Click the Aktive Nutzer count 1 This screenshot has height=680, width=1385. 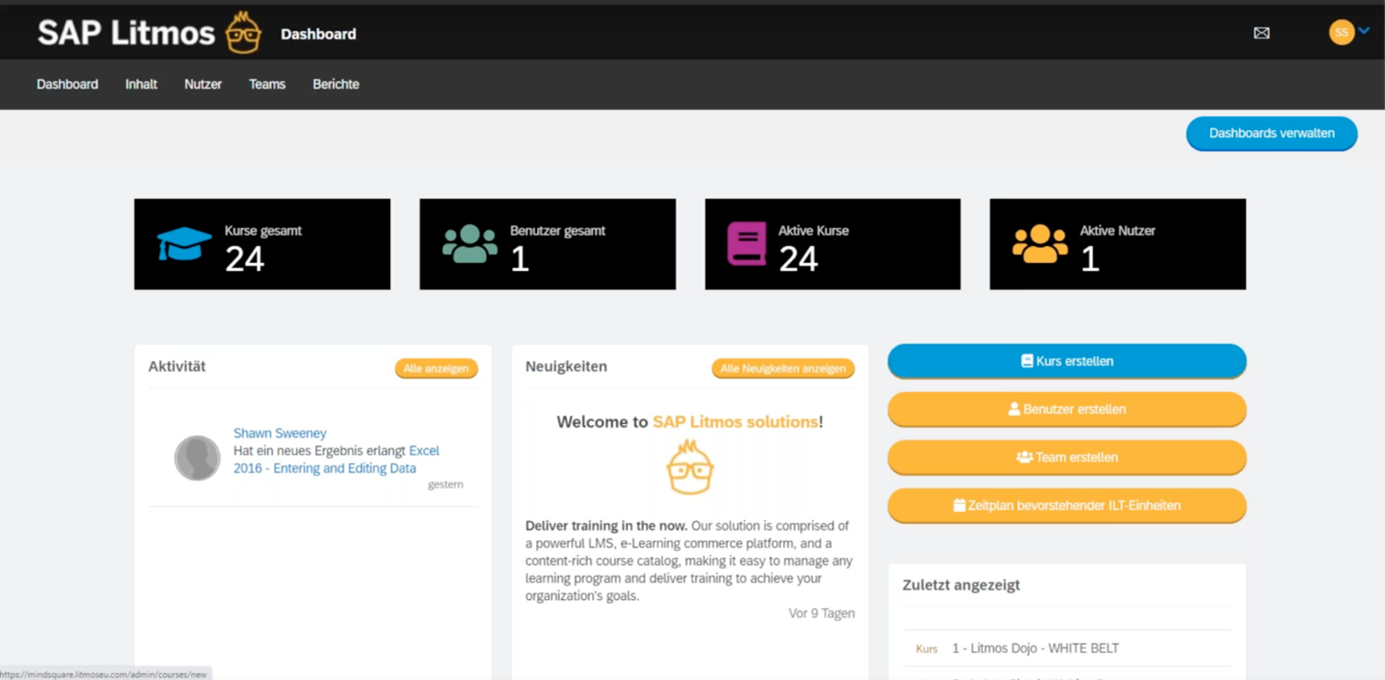pos(1090,260)
